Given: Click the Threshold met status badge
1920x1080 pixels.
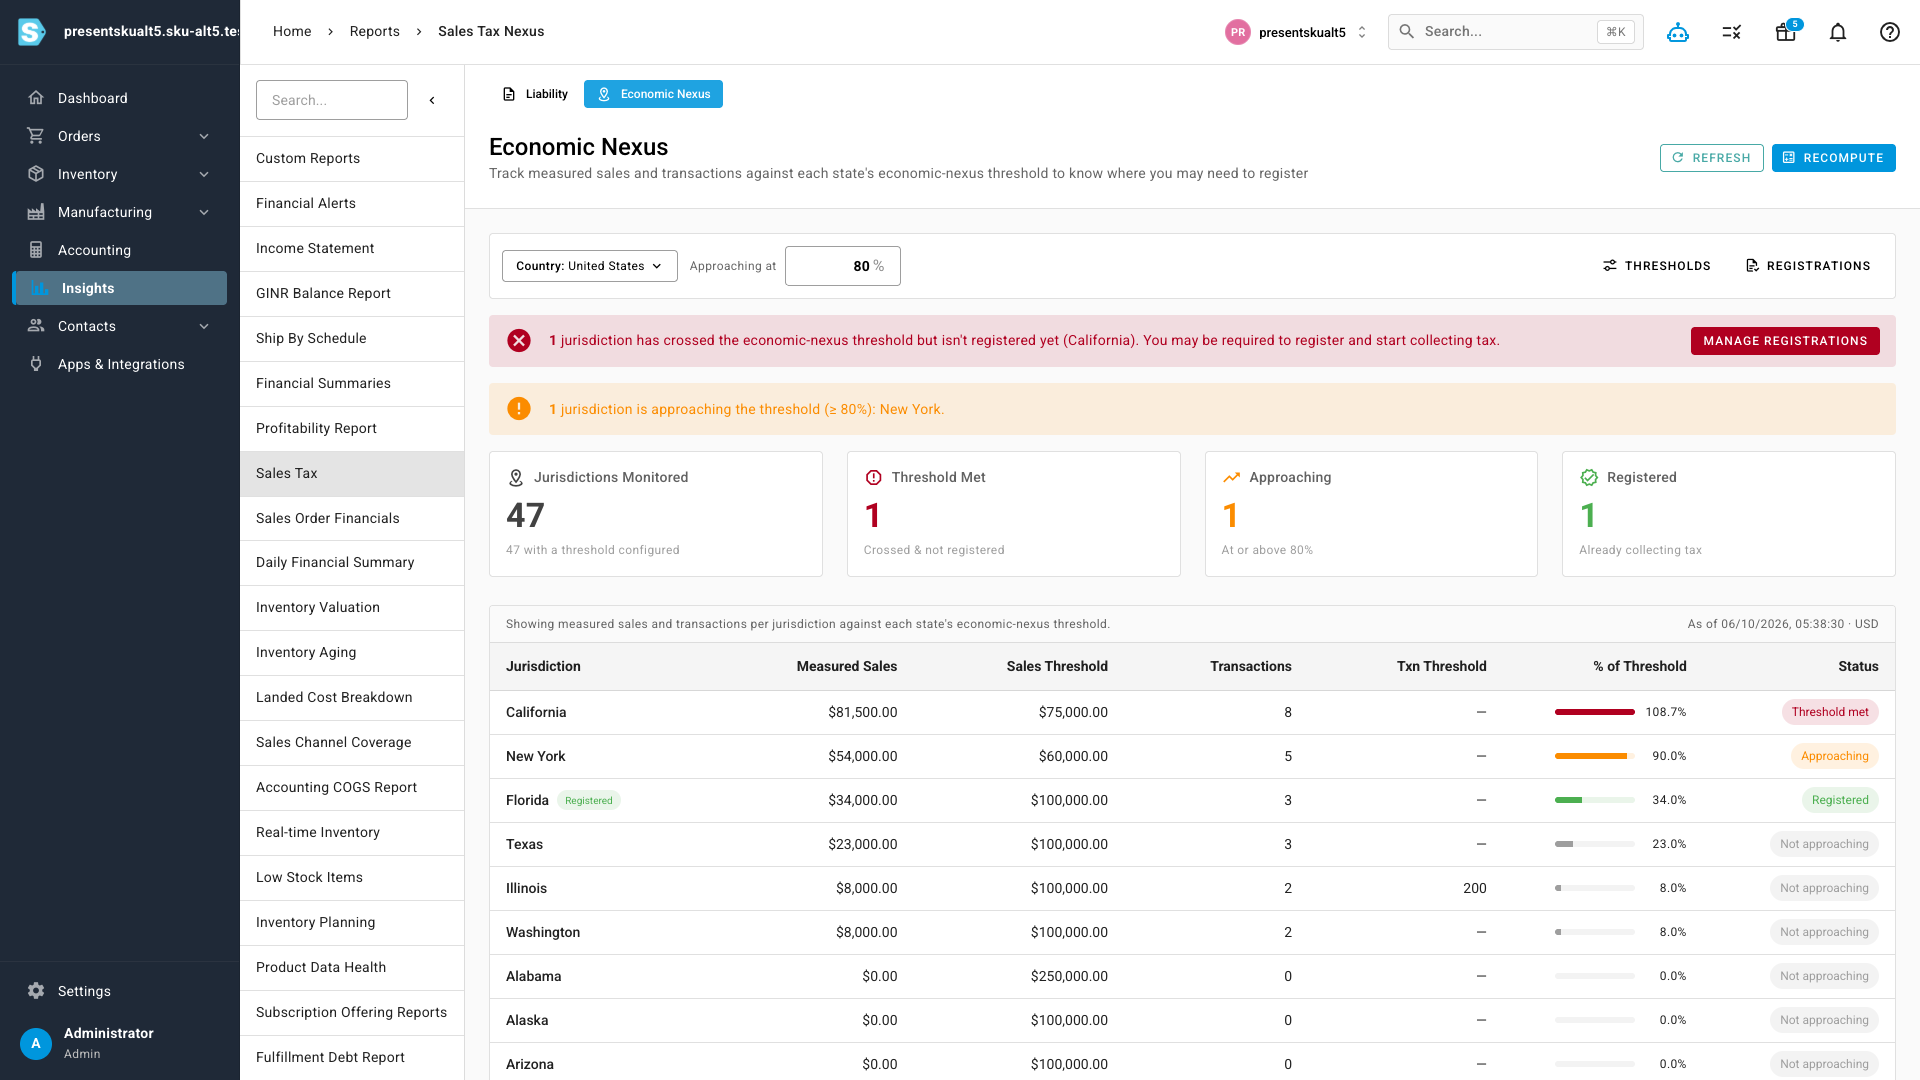Looking at the screenshot, I should 1830,712.
